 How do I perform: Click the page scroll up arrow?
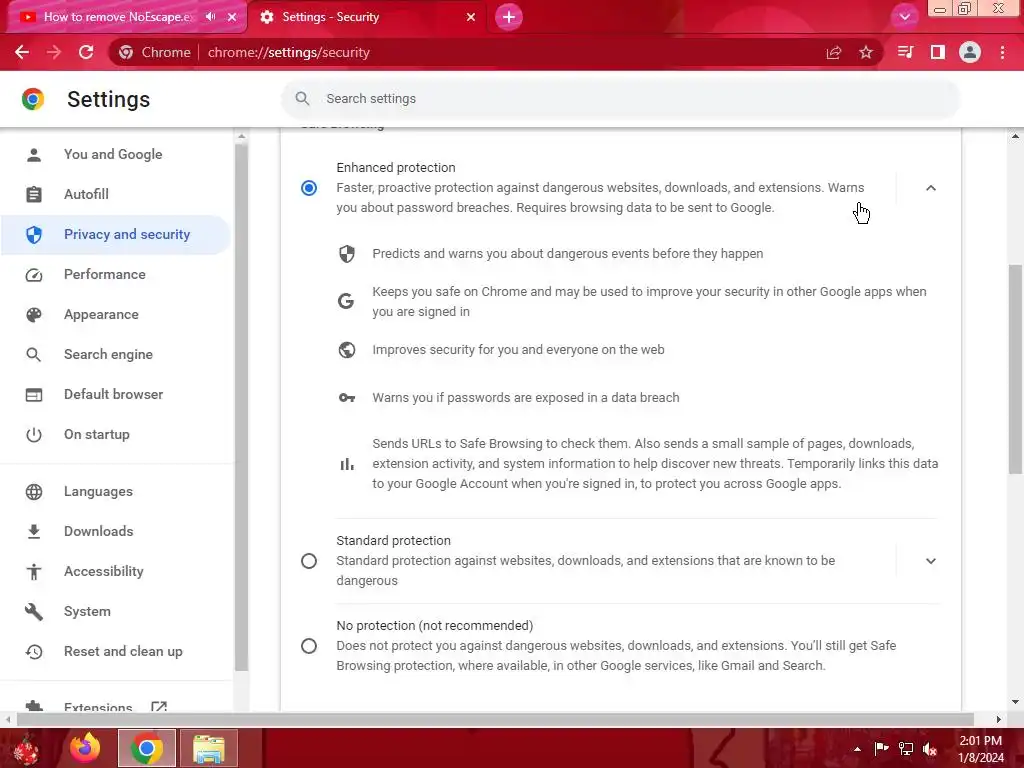tap(1015, 136)
